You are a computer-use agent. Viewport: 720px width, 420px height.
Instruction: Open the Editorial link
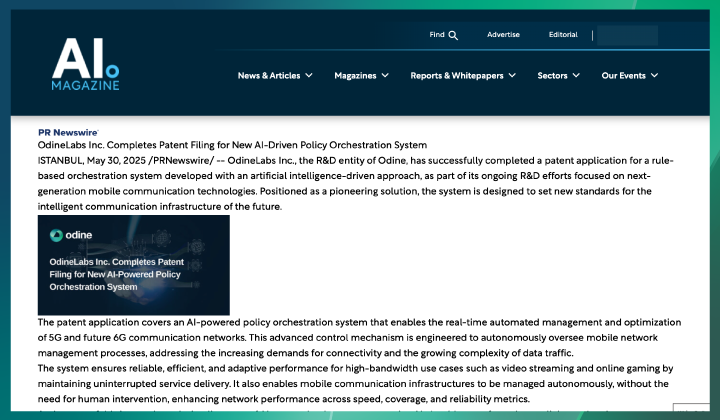563,35
